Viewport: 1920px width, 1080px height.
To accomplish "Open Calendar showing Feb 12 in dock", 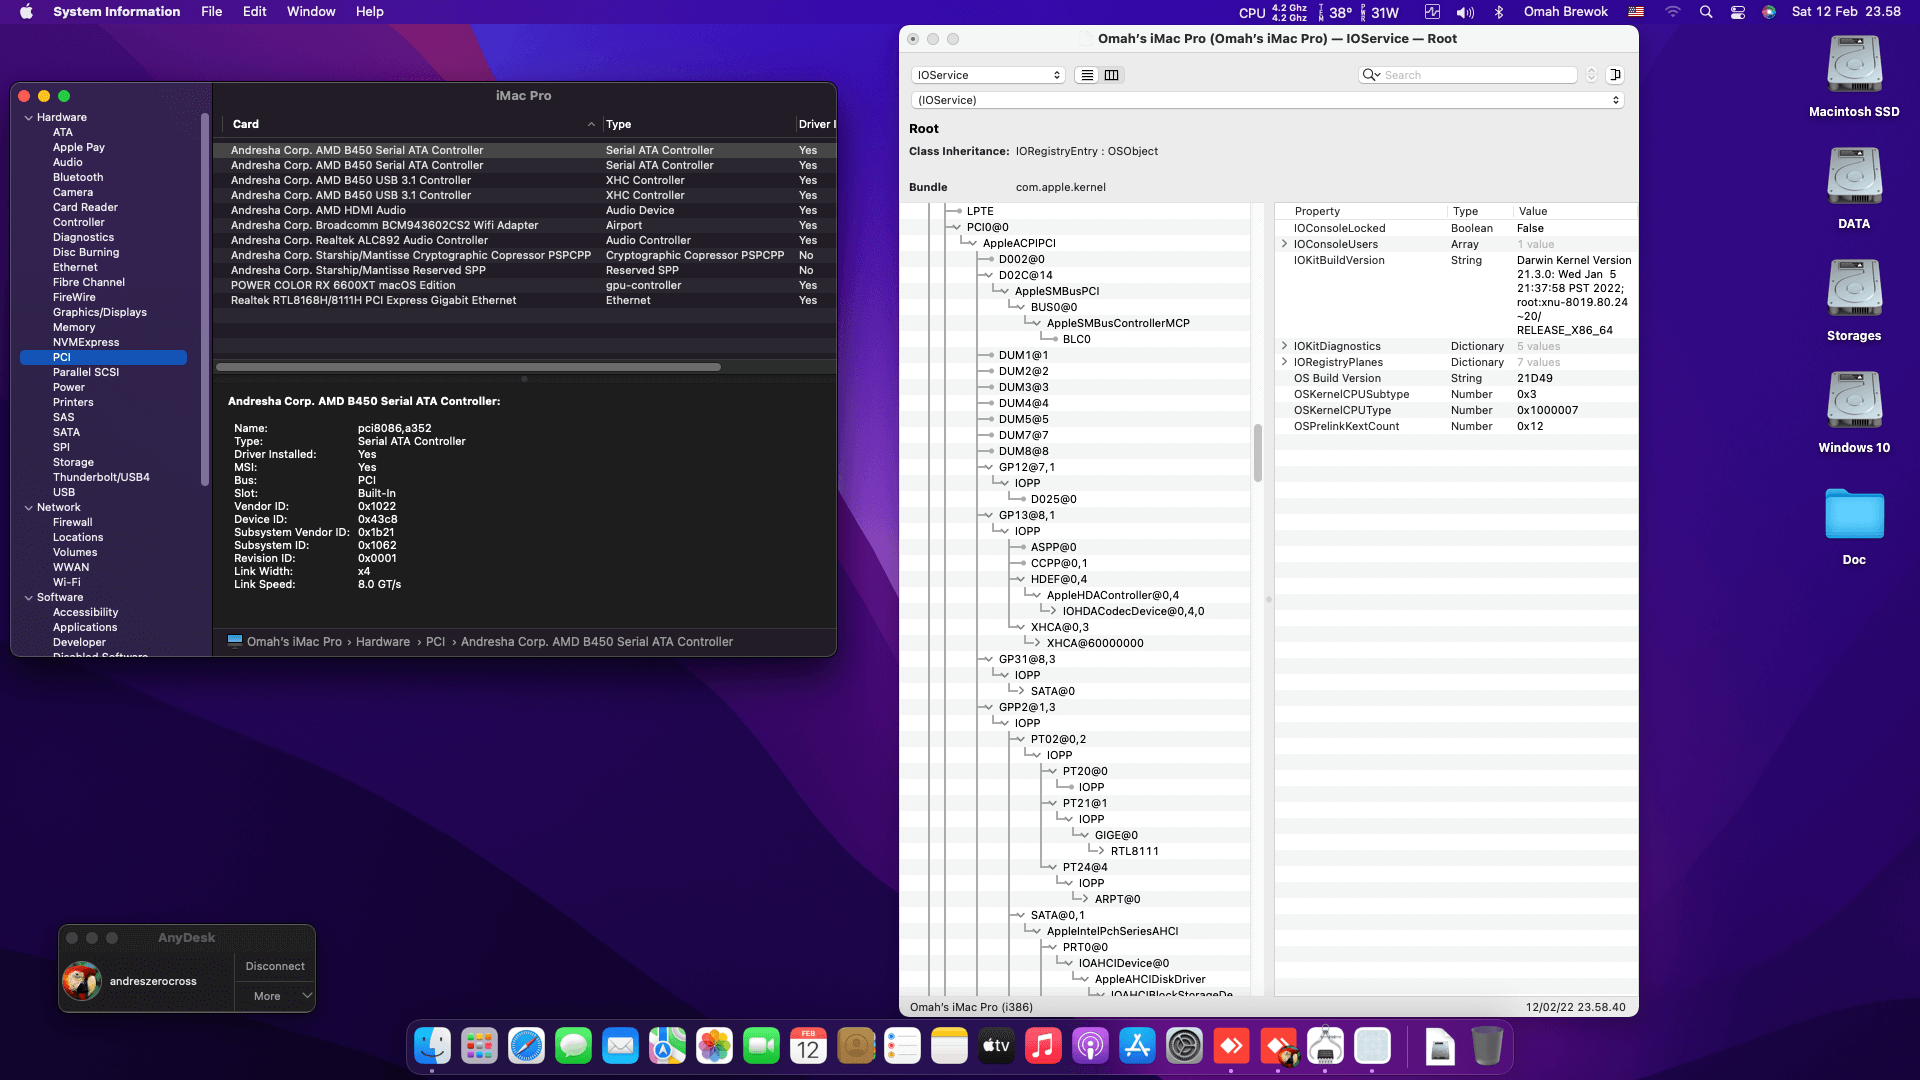I will pos(808,1047).
